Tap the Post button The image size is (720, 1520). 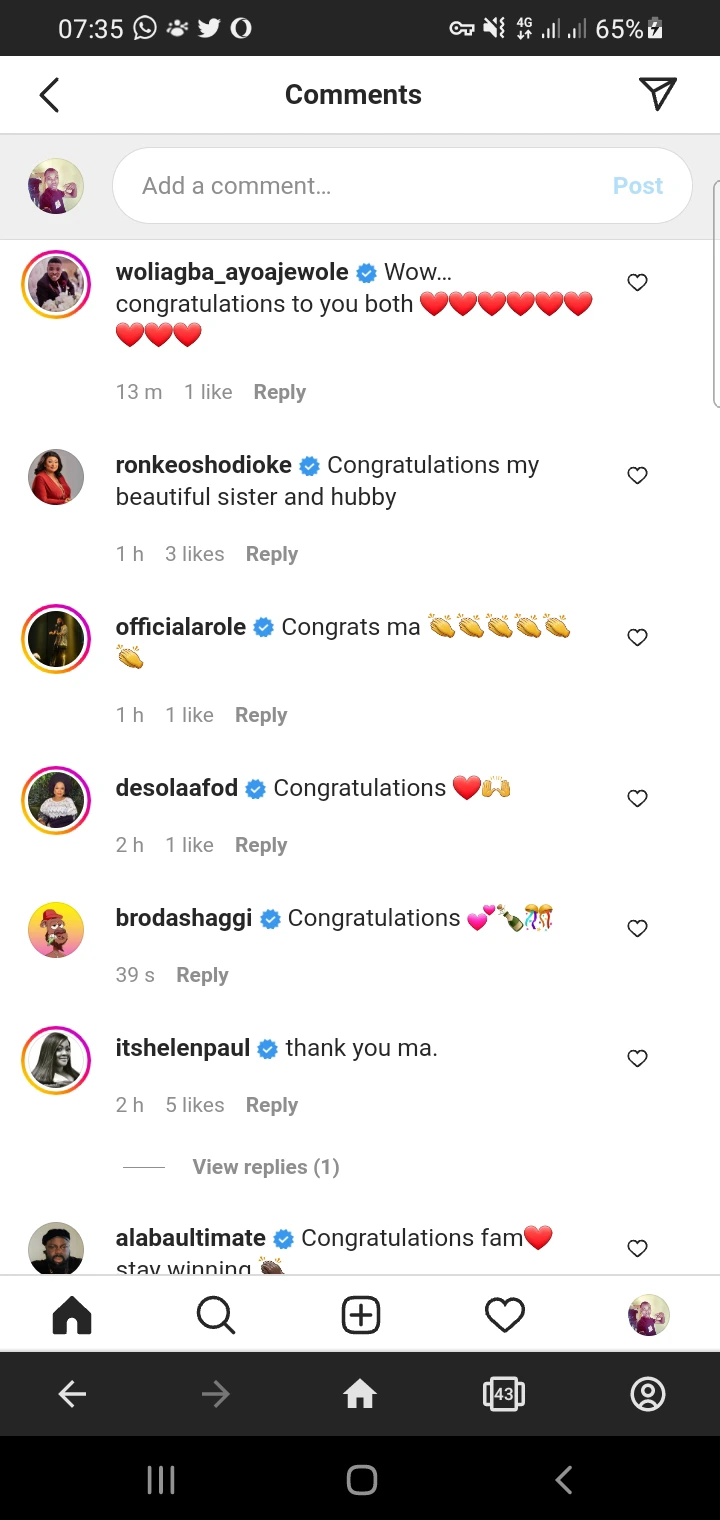point(638,186)
